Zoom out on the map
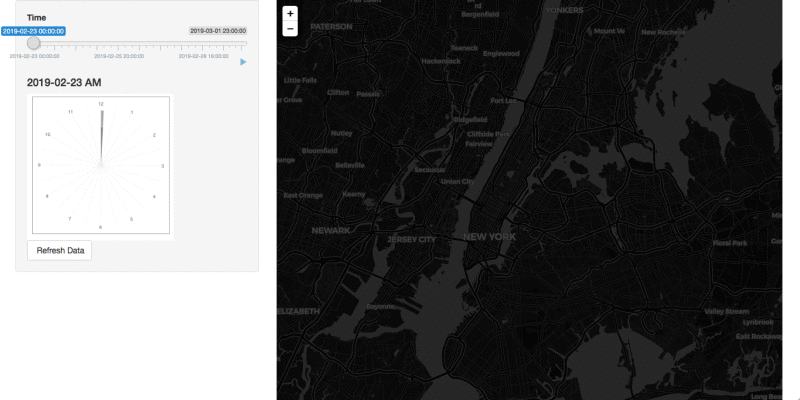The image size is (800, 400). tap(290, 29)
